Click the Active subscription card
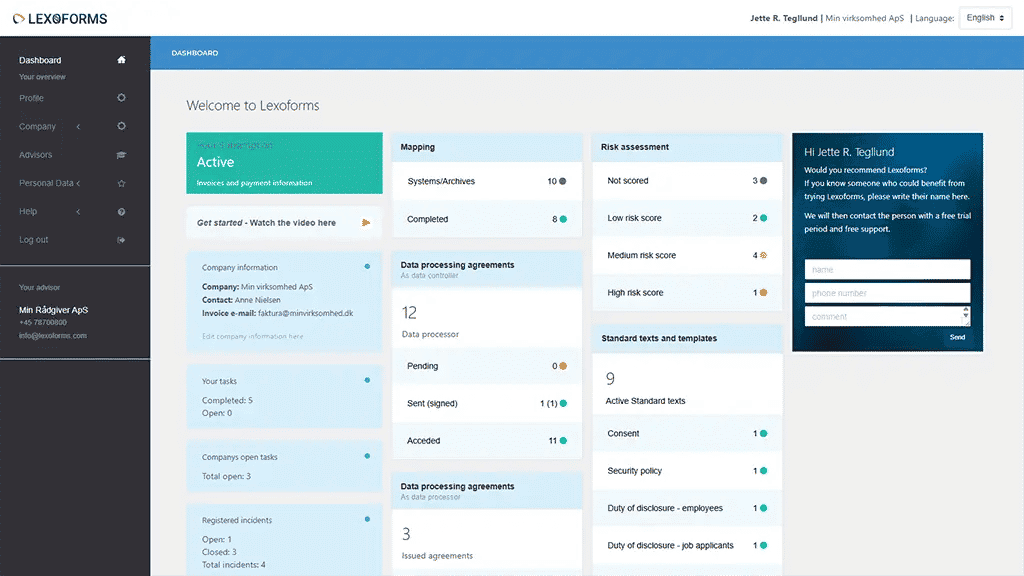The image size is (1024, 576). point(284,163)
